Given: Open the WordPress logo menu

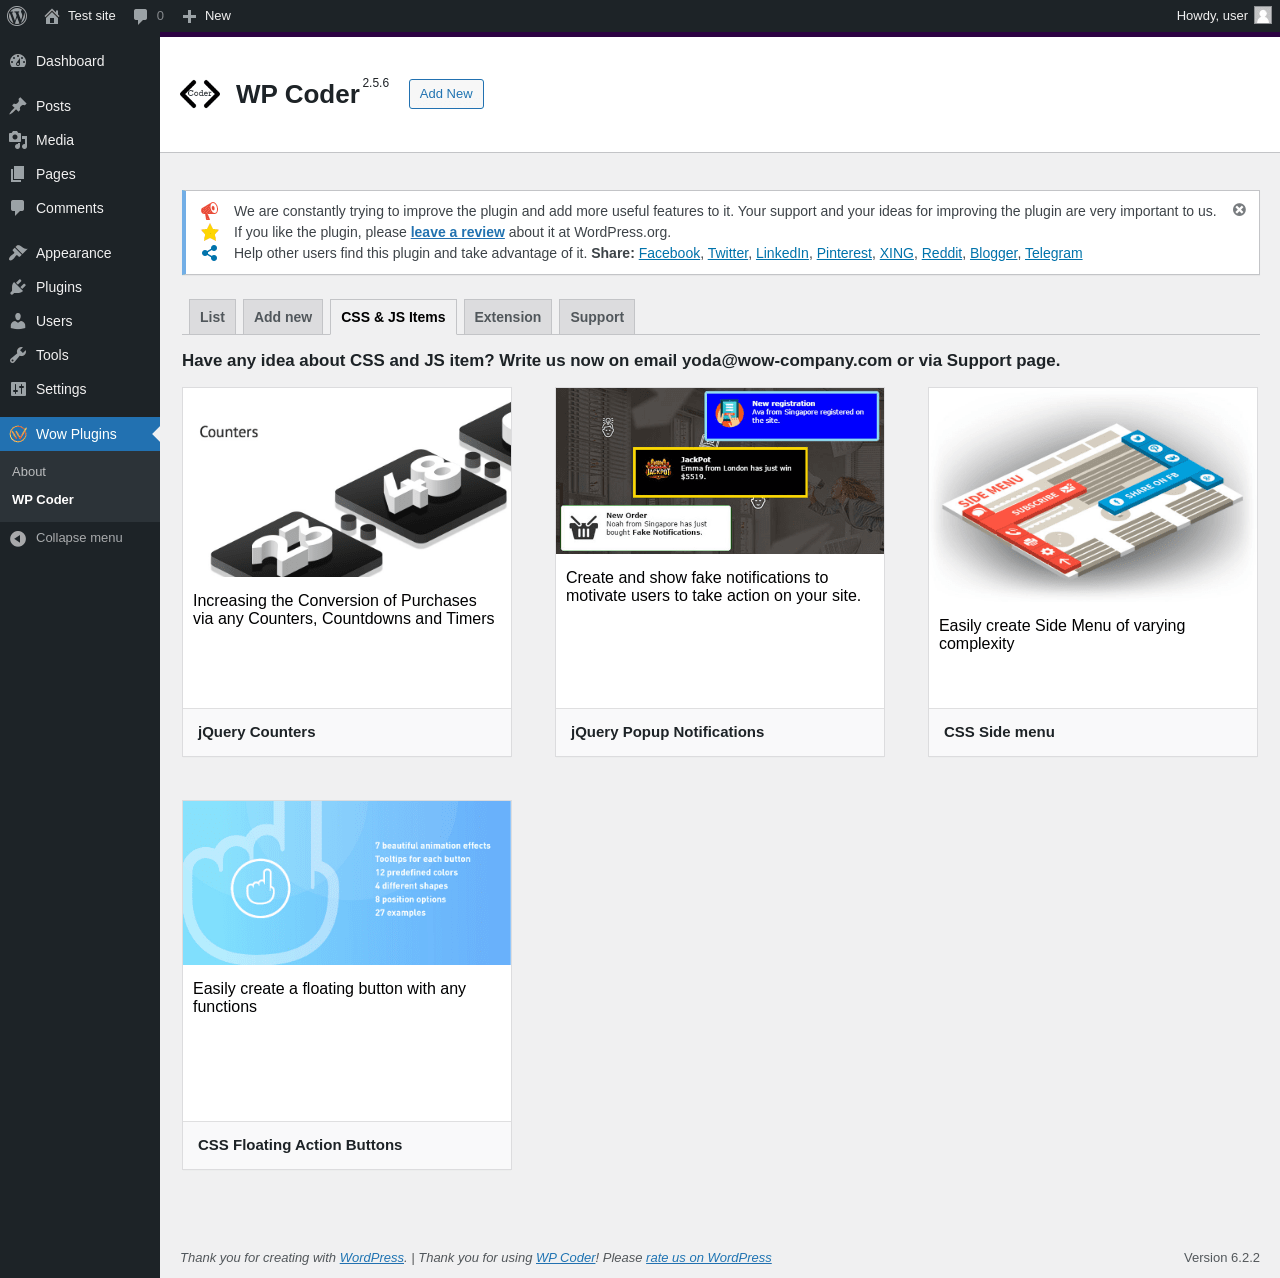Looking at the screenshot, I should [17, 16].
